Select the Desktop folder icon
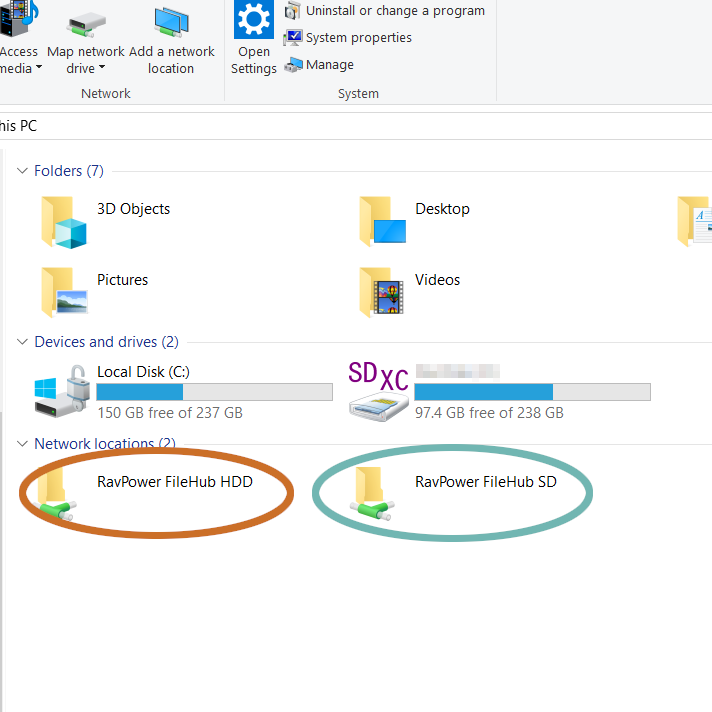The width and height of the screenshot is (712, 712). [x=382, y=222]
